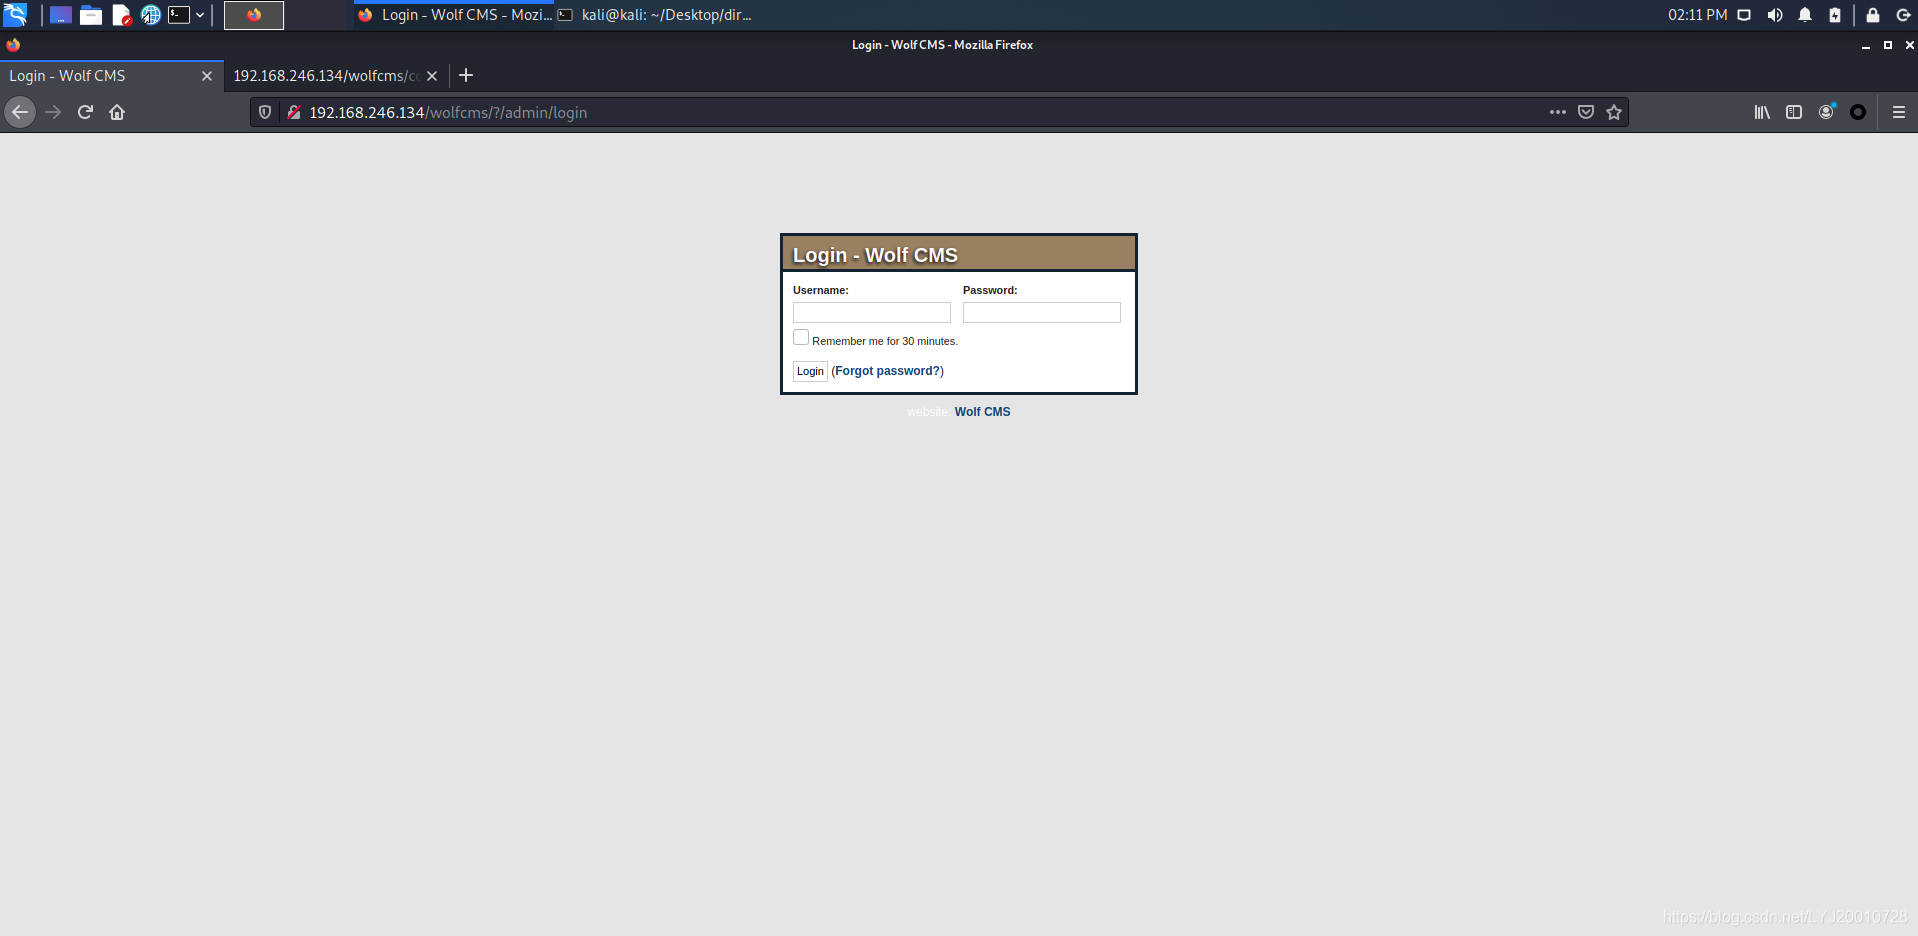Switch to the 192.168.246.134/wolfcms tab
Screen dimensions: 1918x936
[336, 76]
